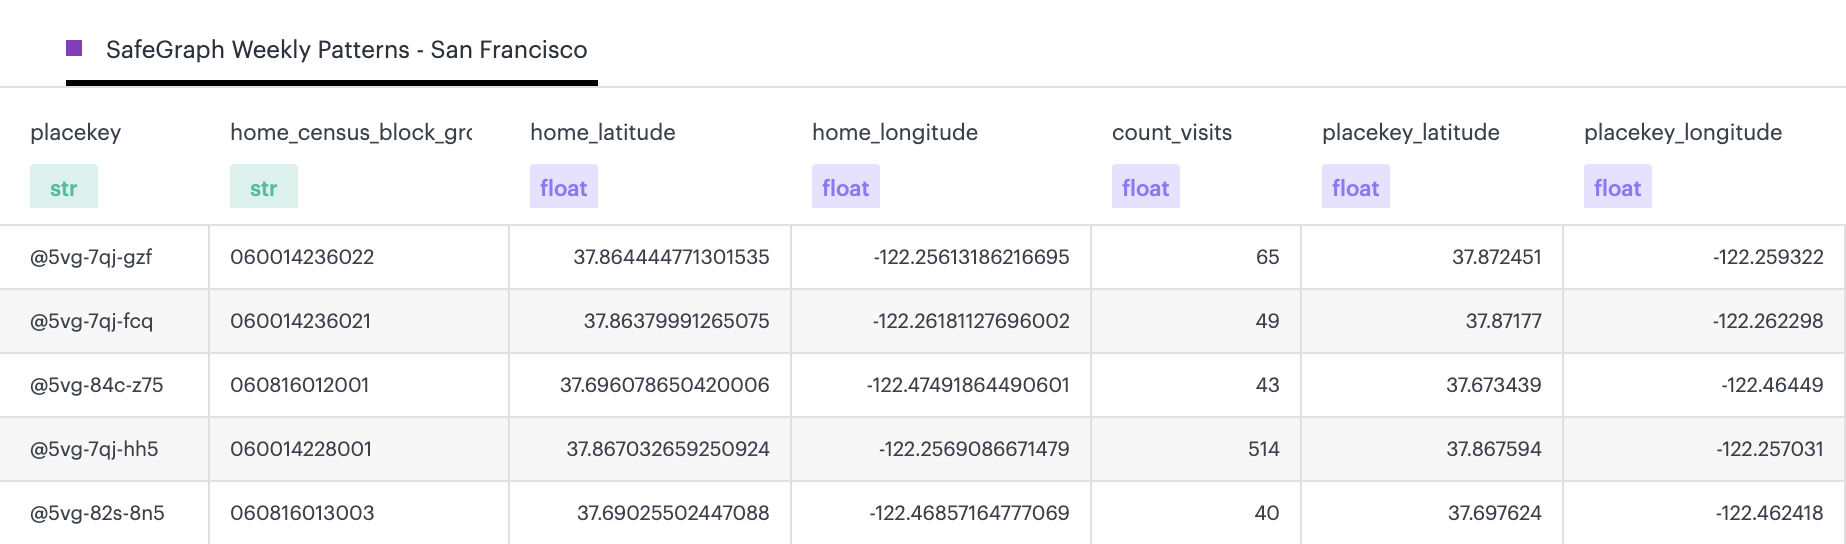Click the float badge under home_longitude
Screen dimensions: 1846x544
coord(846,188)
